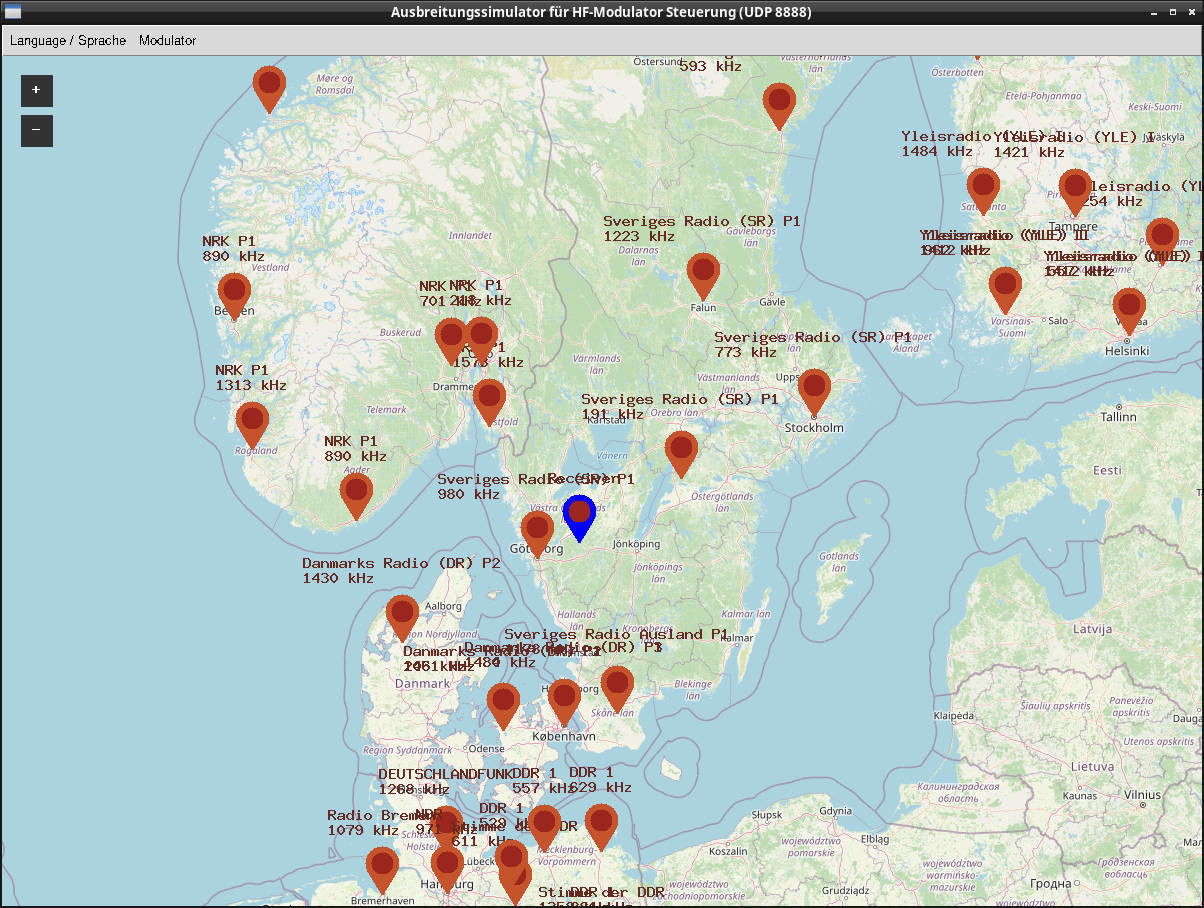Select the NRK P1 1578 kHz marker over Østfold
Image resolution: width=1204 pixels, height=908 pixels.
[489, 402]
